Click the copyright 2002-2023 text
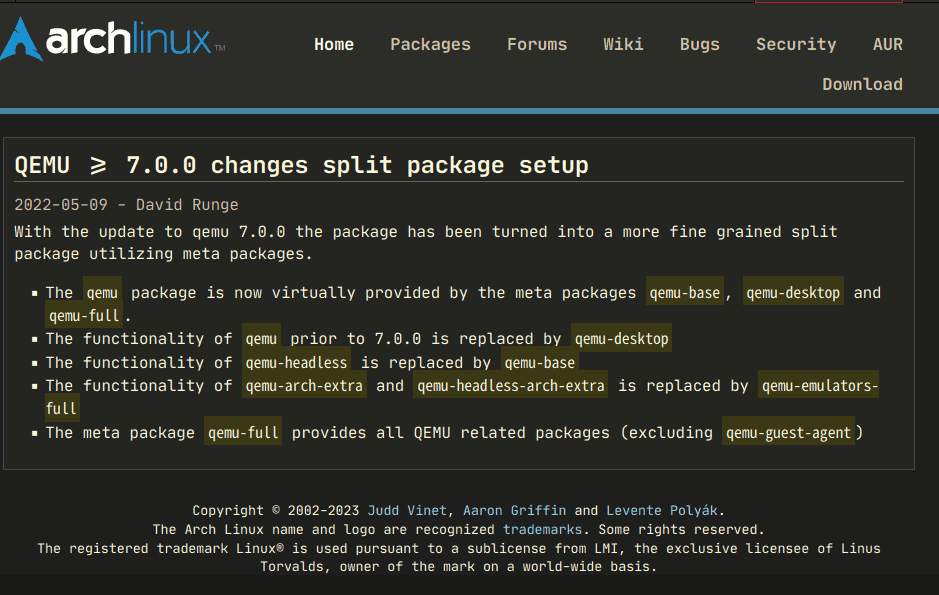Screen dimensions: 939x595 (275, 511)
